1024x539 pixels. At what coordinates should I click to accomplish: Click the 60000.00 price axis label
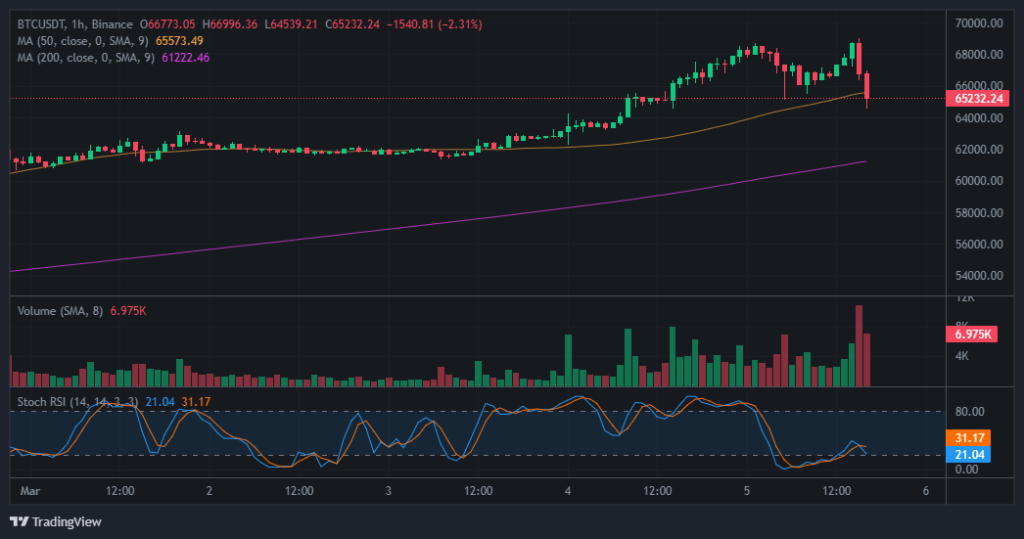coord(979,180)
